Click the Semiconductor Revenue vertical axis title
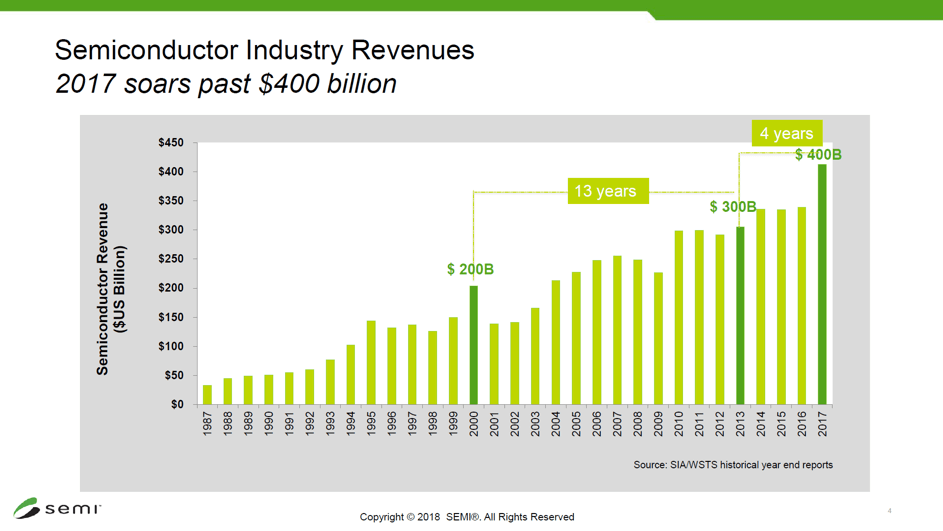The height and width of the screenshot is (531, 943). pyautogui.click(x=110, y=289)
